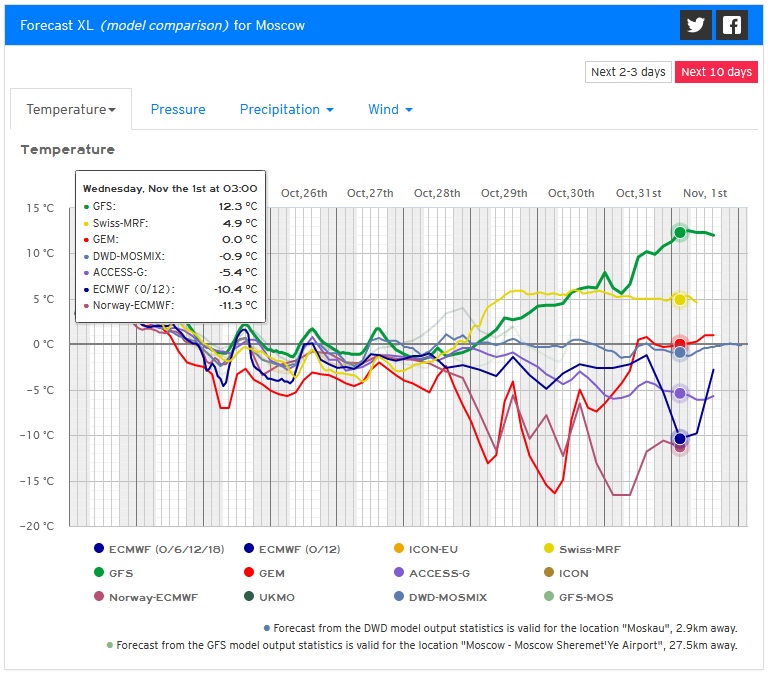Image resolution: width=771 pixels, height=677 pixels.
Task: Click the red GEM data point marker
Action: 680,344
